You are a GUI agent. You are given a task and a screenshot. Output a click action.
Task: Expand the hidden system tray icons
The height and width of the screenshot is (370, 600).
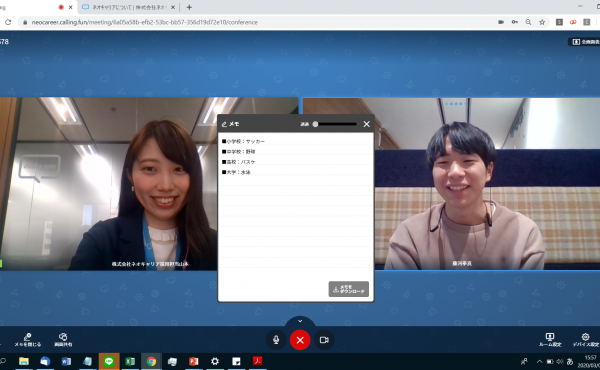coord(540,361)
